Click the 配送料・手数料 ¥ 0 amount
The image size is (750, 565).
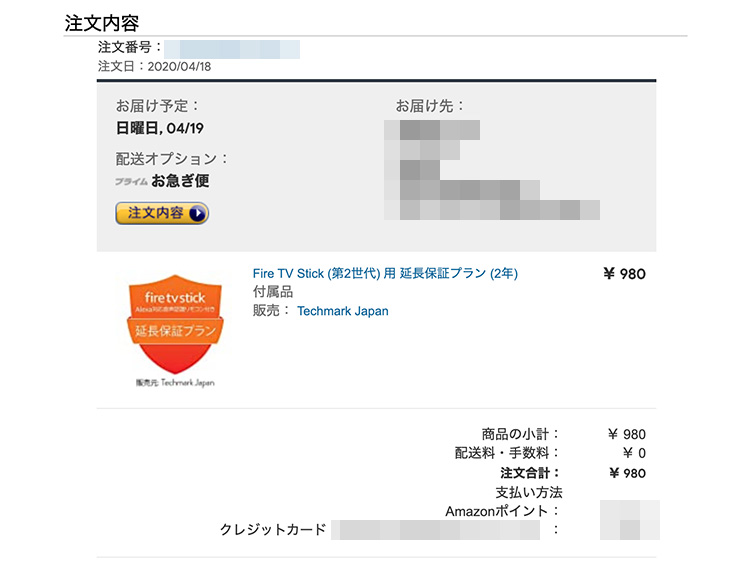coord(634,453)
